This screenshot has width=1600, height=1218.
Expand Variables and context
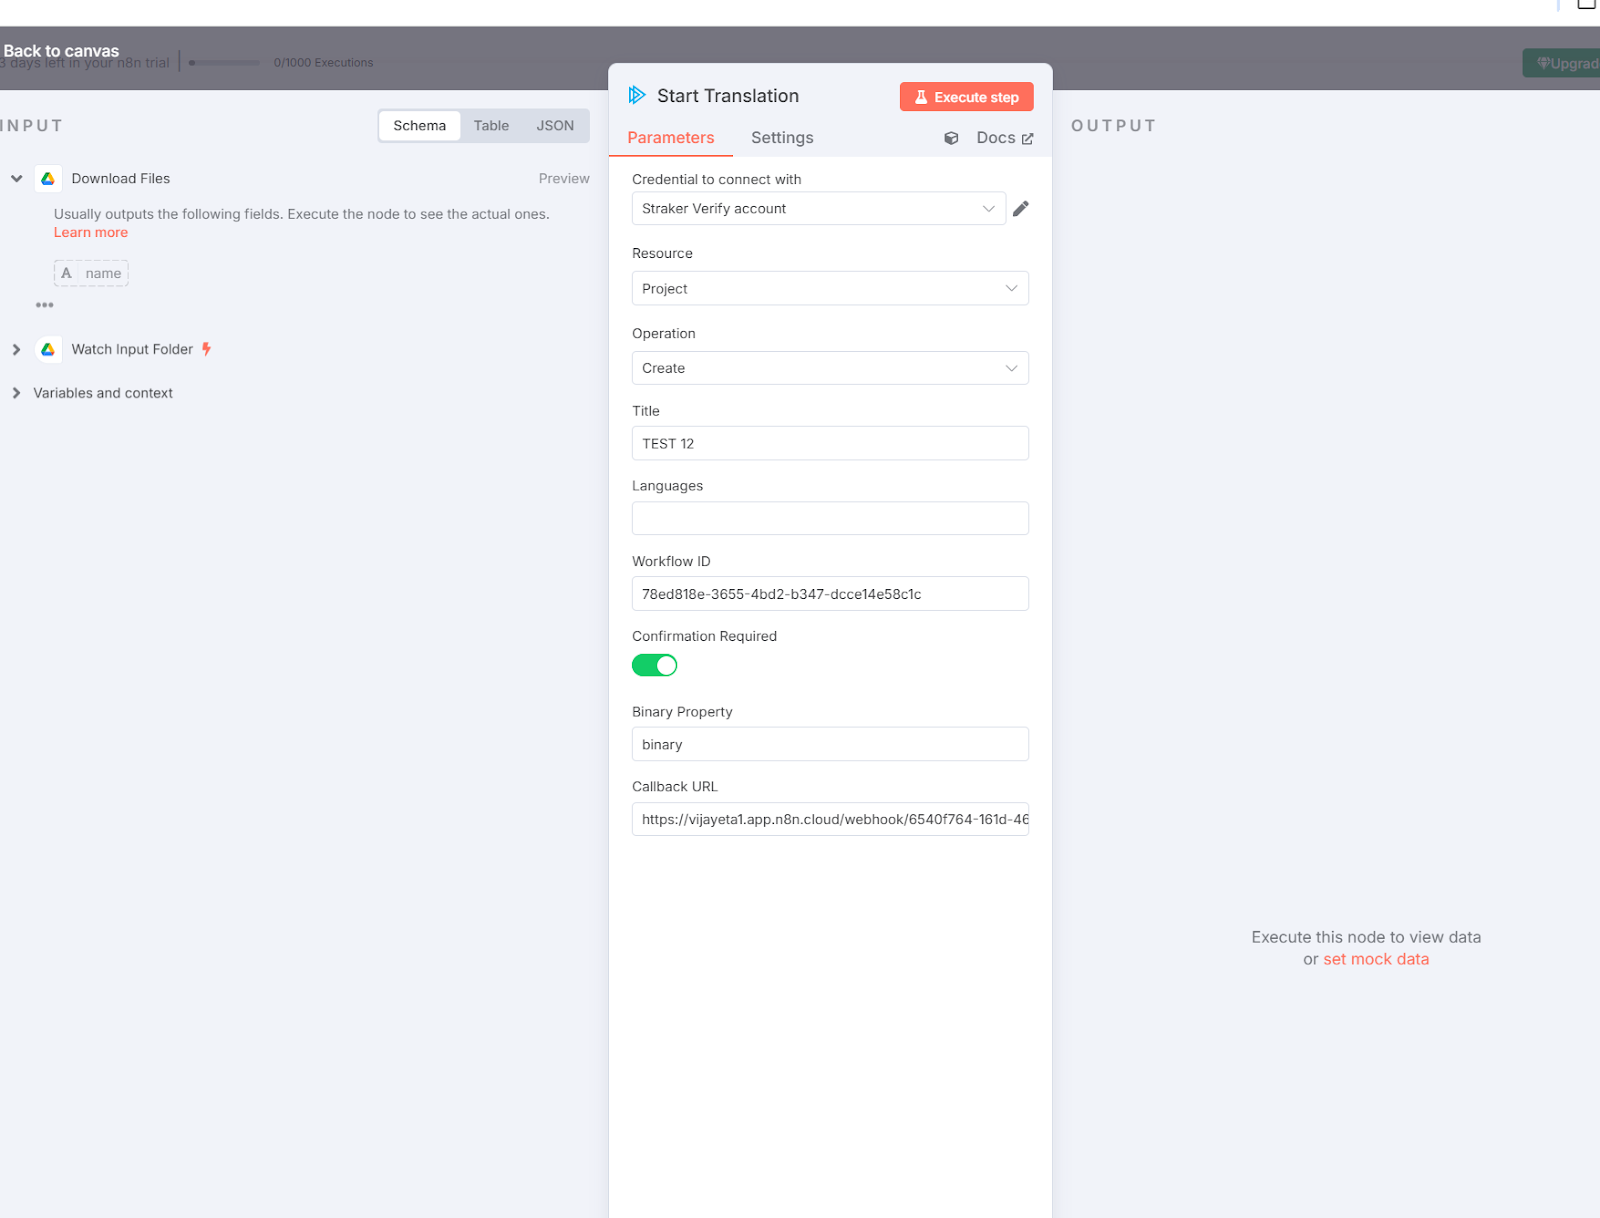click(17, 393)
